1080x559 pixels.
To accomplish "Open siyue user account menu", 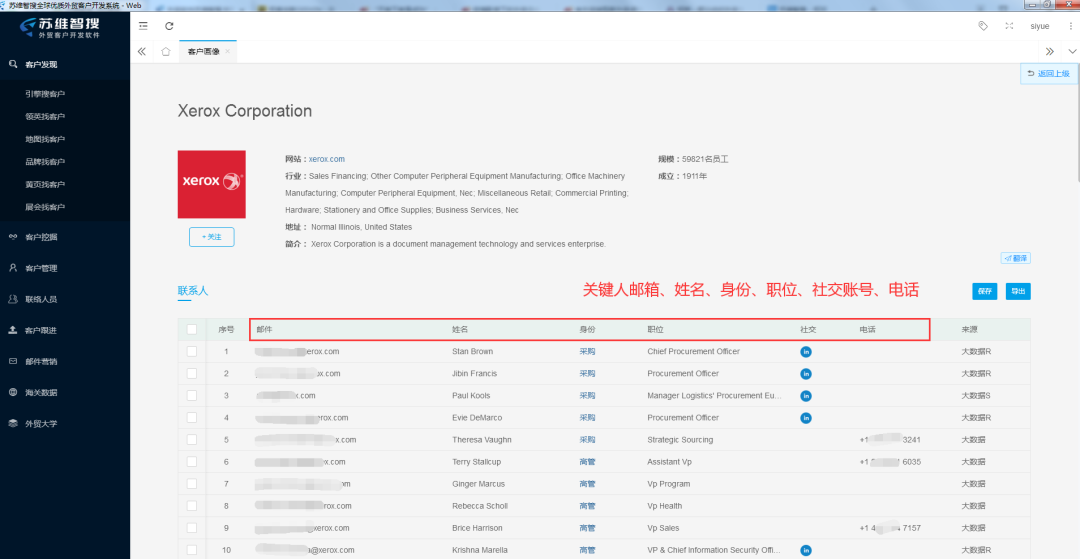I will (x=1039, y=26).
